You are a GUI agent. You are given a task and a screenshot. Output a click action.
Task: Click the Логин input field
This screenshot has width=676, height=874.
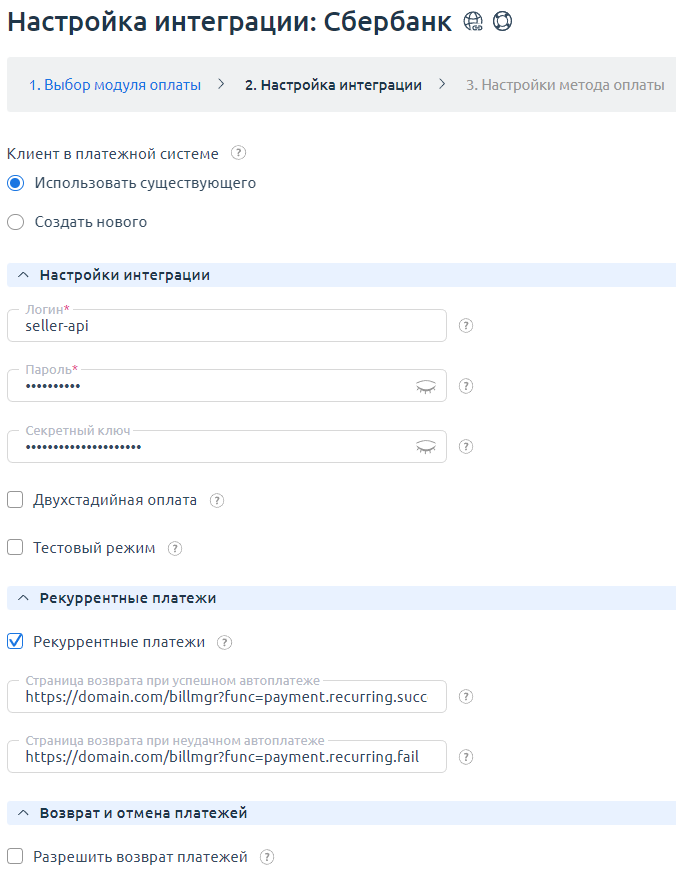[226, 326]
